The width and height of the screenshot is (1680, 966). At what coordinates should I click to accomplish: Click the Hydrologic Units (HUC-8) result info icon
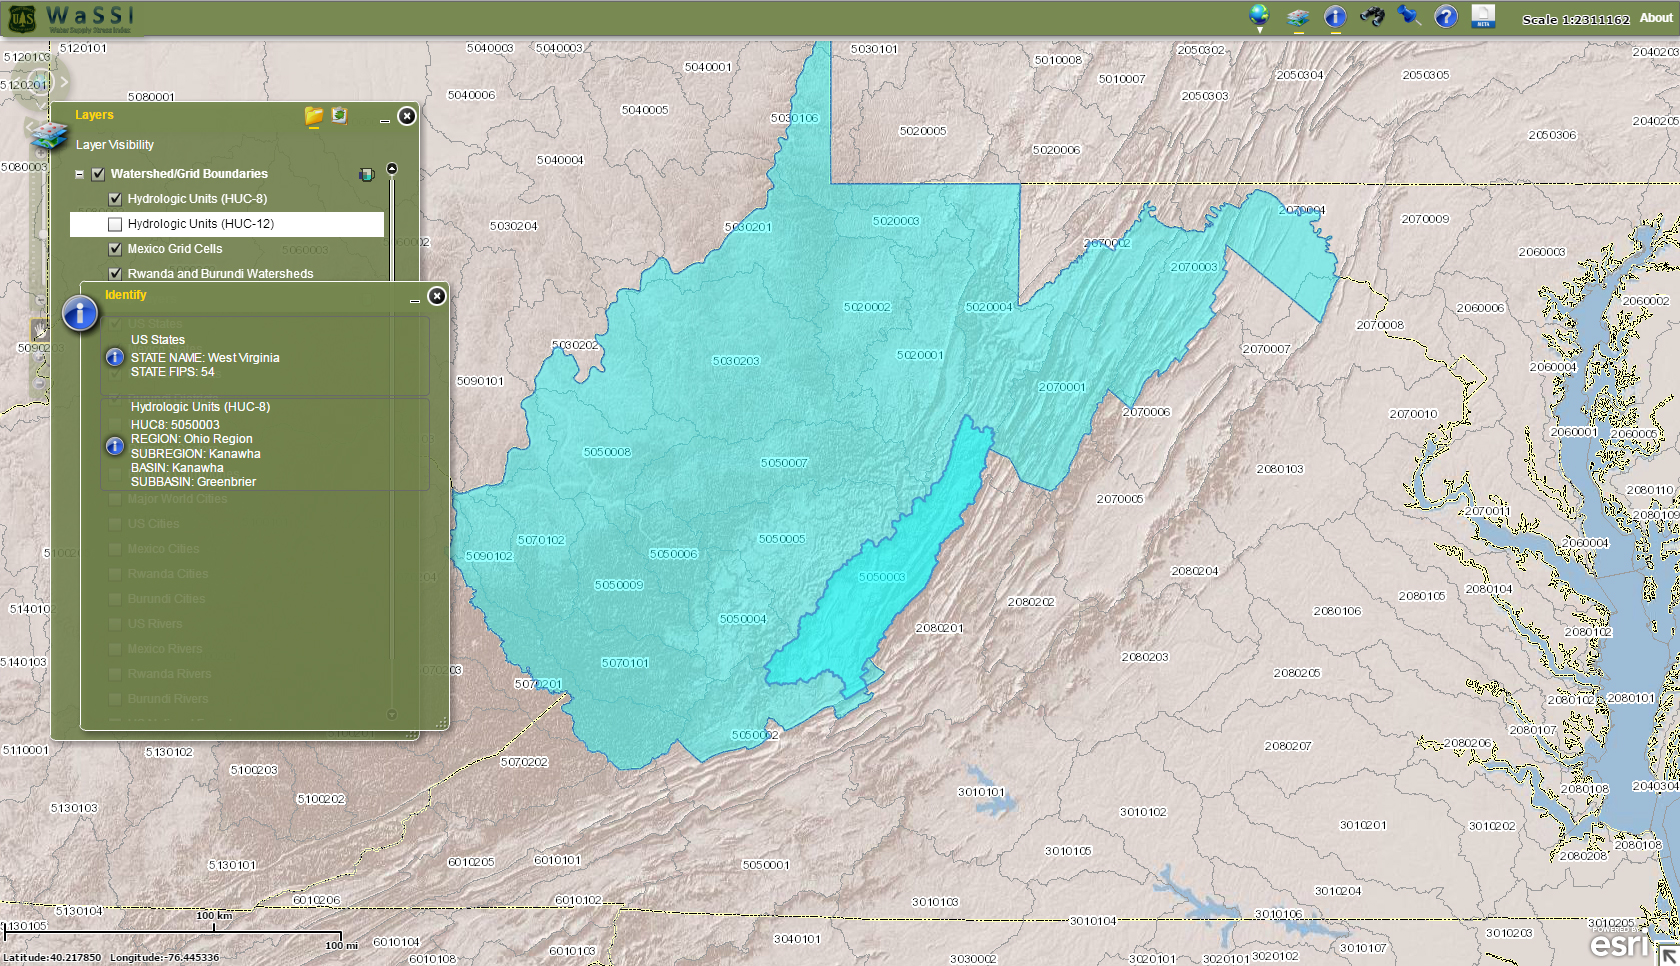coord(115,446)
